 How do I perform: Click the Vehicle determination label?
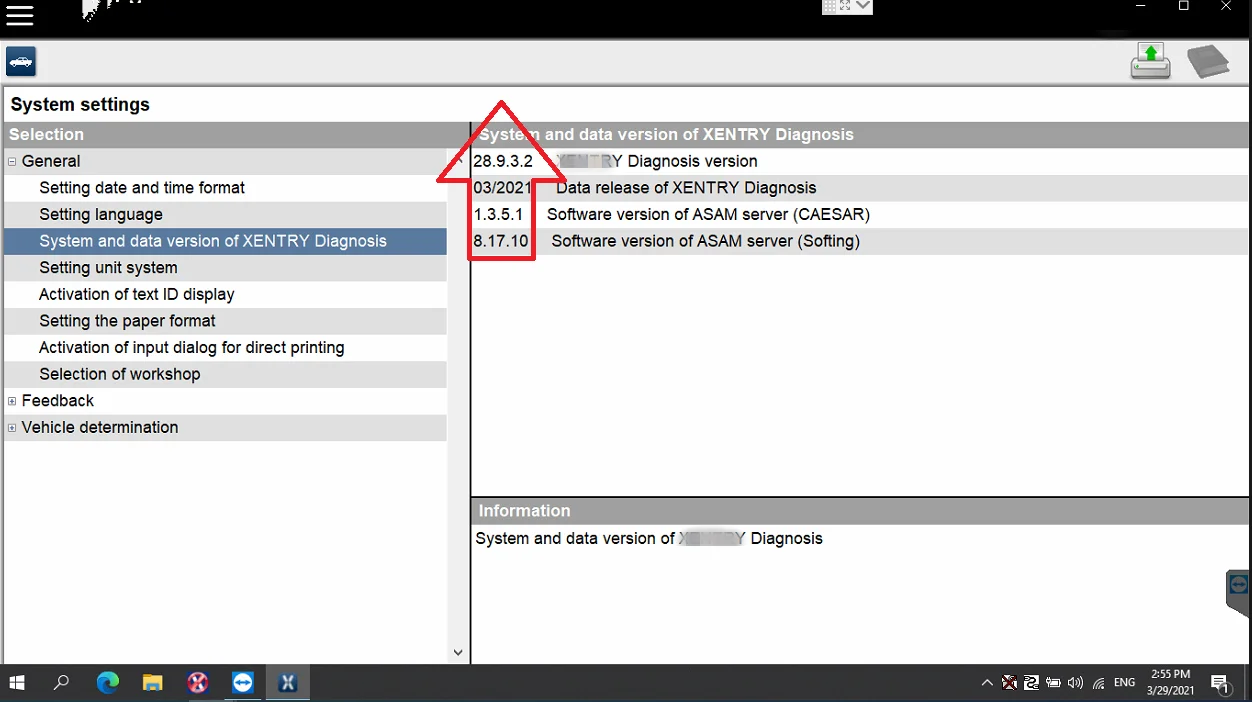[100, 427]
